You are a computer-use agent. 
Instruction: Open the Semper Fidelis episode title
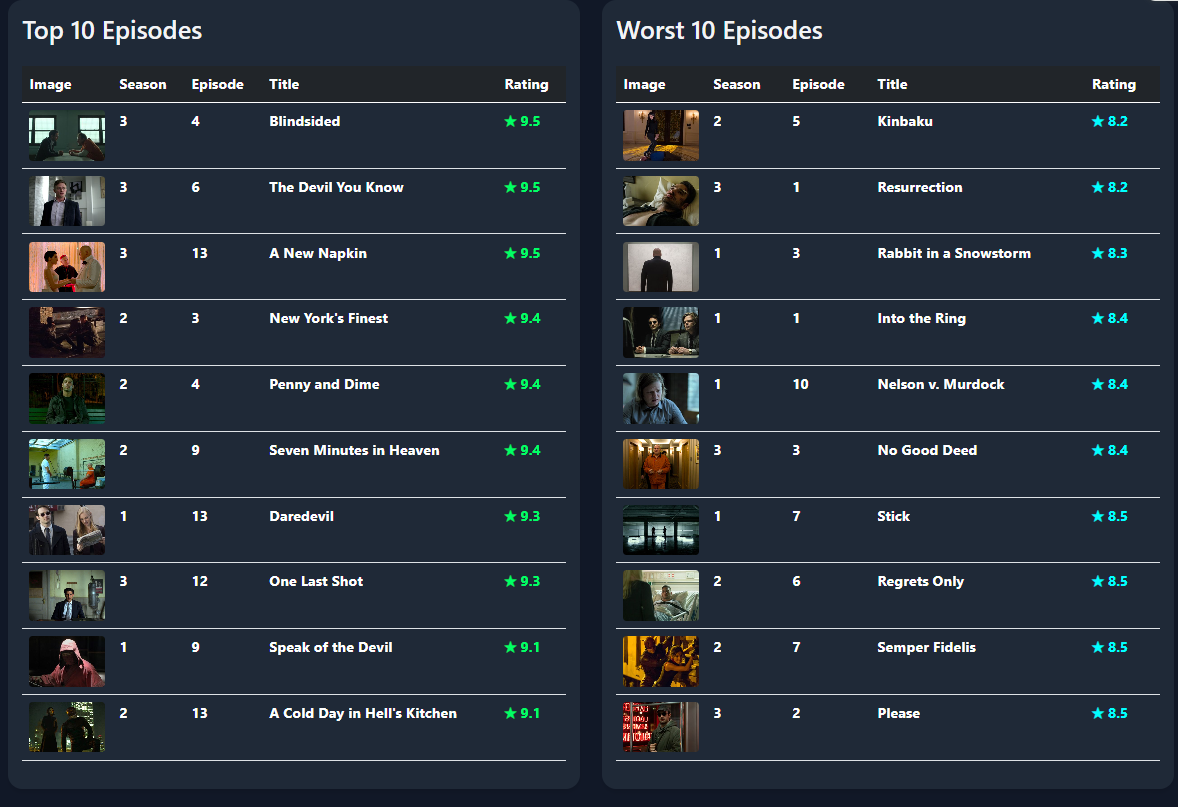pyautogui.click(x=926, y=648)
